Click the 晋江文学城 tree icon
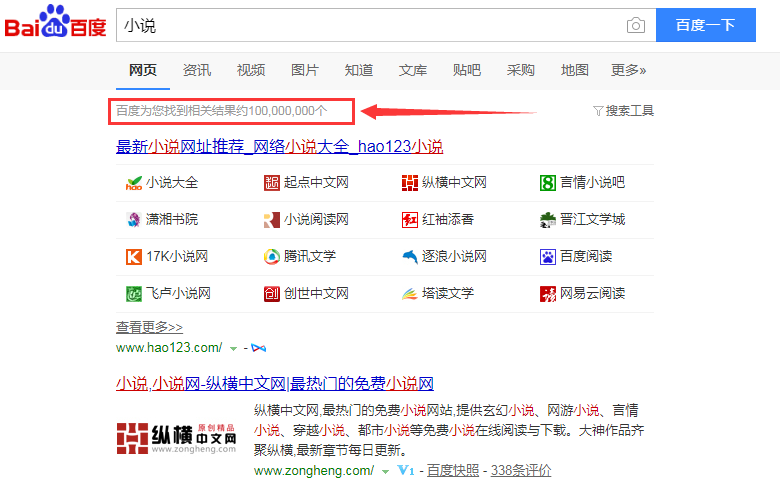This screenshot has height=485, width=780. click(x=548, y=220)
